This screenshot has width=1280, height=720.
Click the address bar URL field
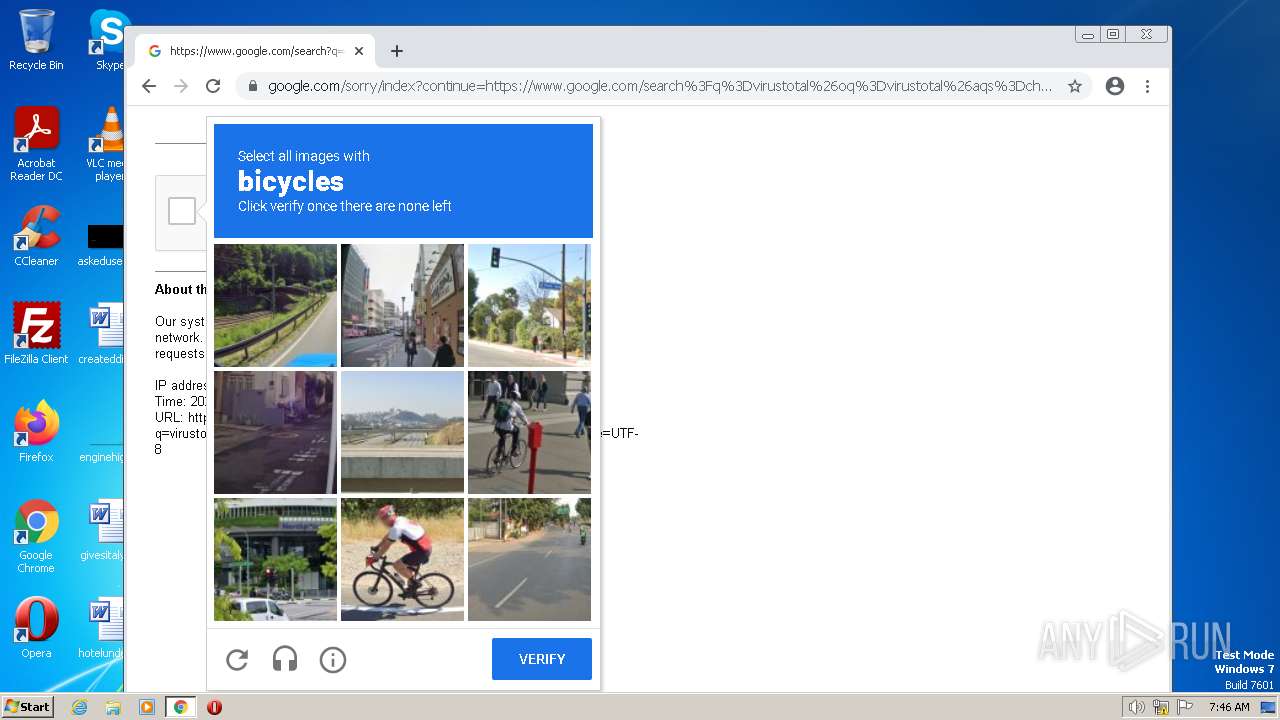(660, 86)
